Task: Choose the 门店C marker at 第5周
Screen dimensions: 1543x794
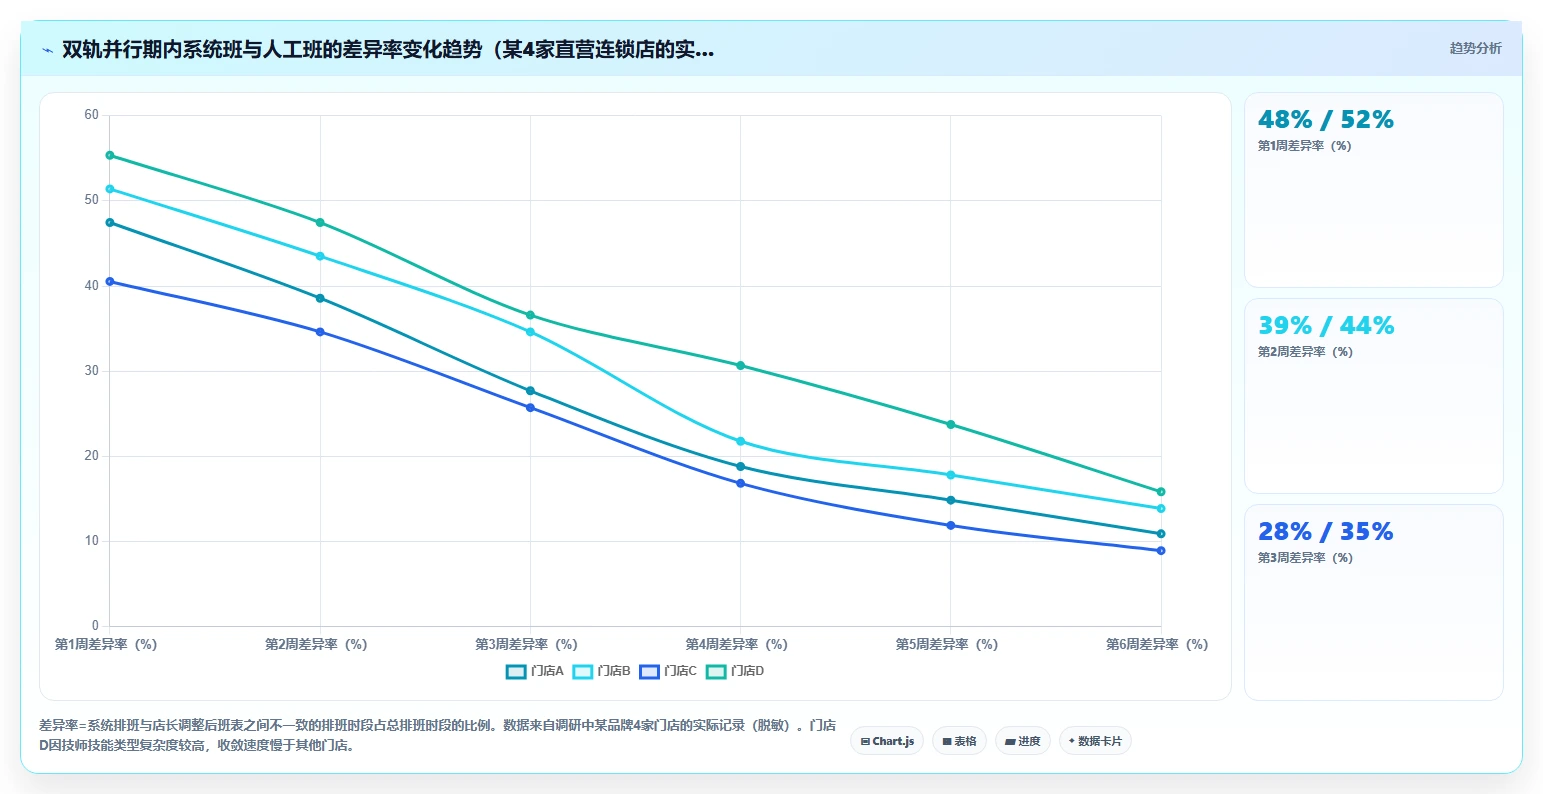Action: point(951,525)
